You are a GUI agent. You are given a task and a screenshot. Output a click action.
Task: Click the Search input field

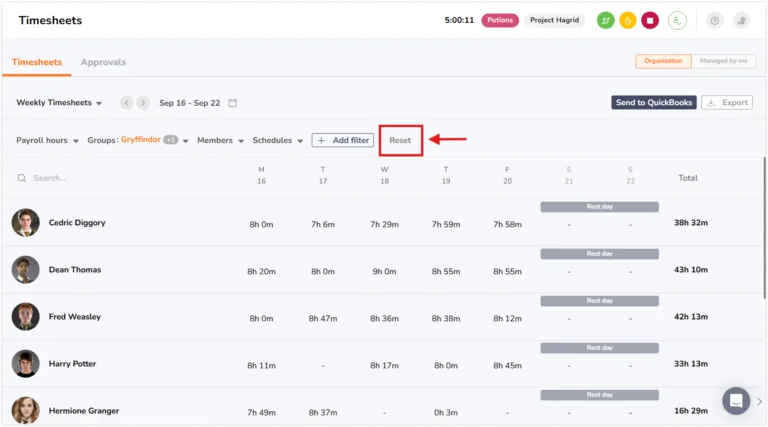(49, 178)
